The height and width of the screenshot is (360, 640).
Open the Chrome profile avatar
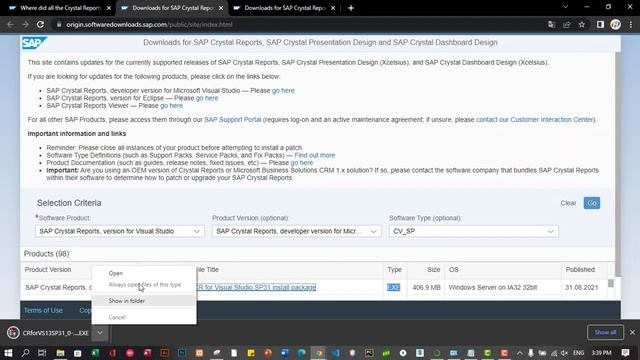[x=616, y=24]
